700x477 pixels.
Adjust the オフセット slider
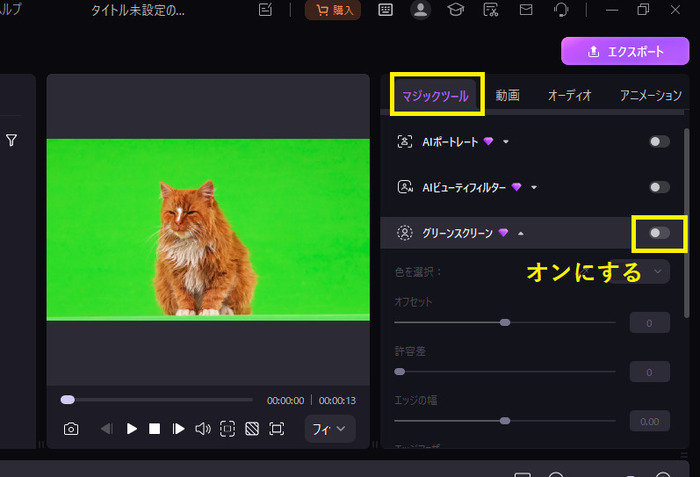(505, 322)
